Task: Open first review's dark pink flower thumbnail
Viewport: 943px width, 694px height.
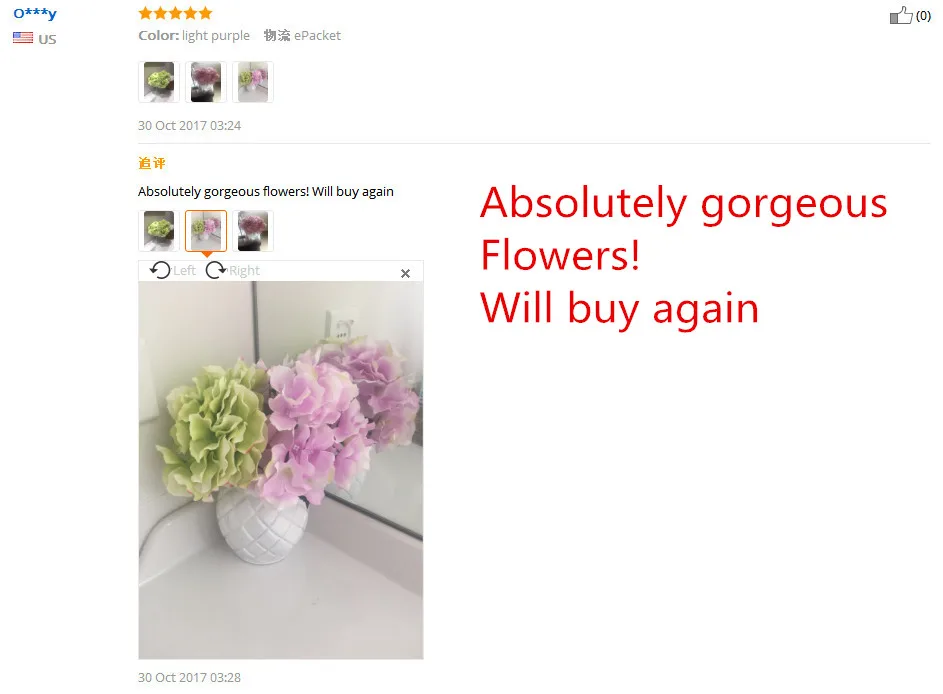Action: click(x=206, y=82)
